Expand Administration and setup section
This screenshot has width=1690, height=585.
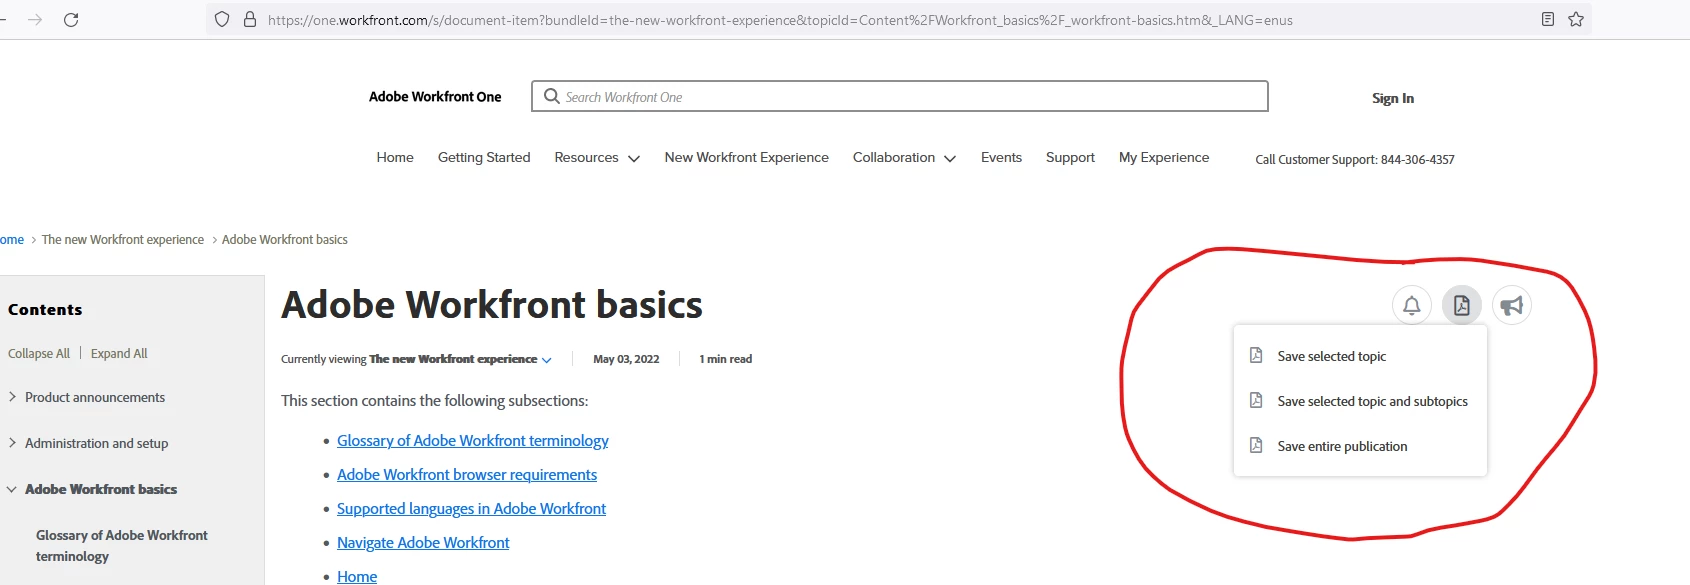pyautogui.click(x=12, y=443)
